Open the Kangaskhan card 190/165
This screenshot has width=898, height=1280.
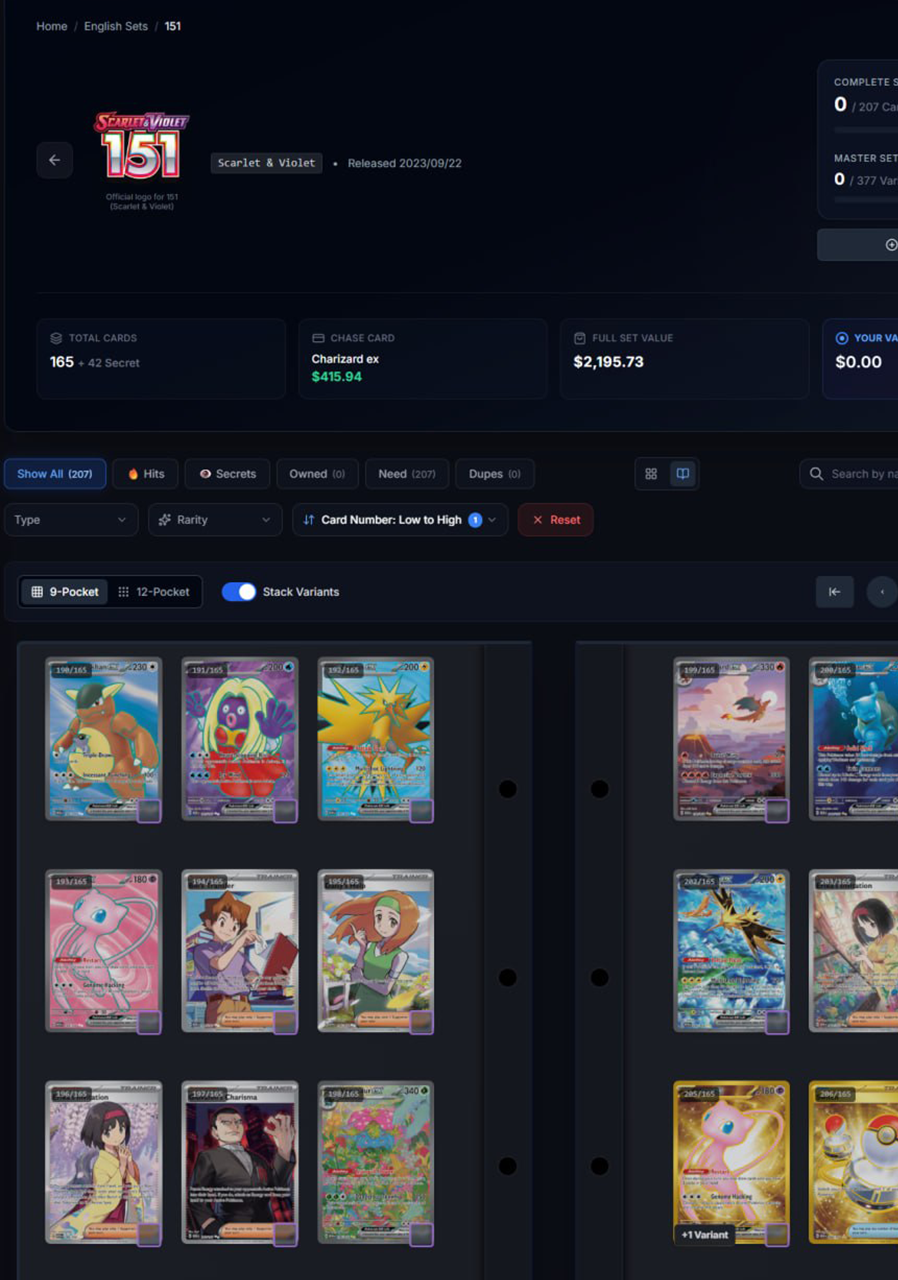coord(104,739)
